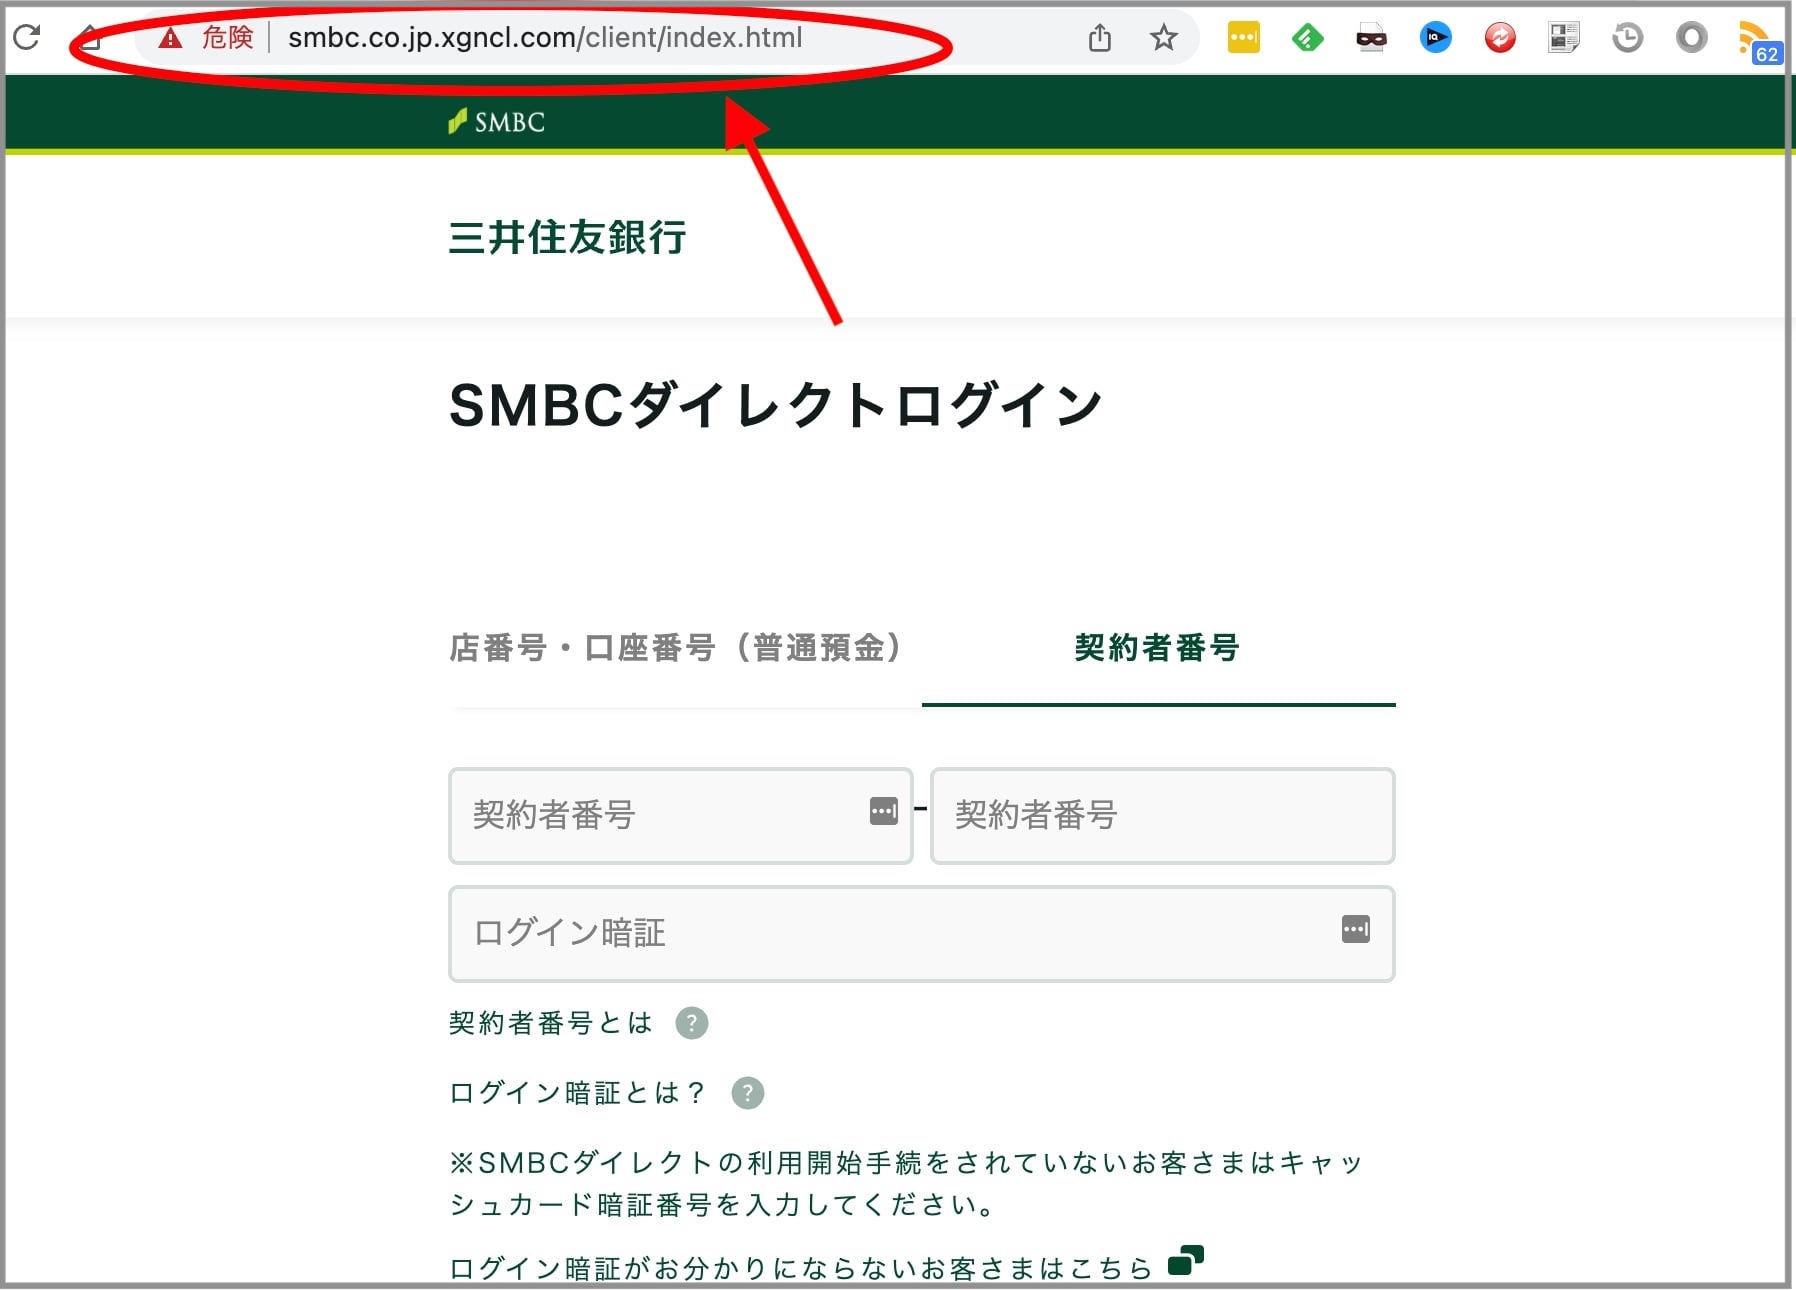Select the 契約者番号 tab
This screenshot has height=1290, width=1796.
(x=1157, y=647)
